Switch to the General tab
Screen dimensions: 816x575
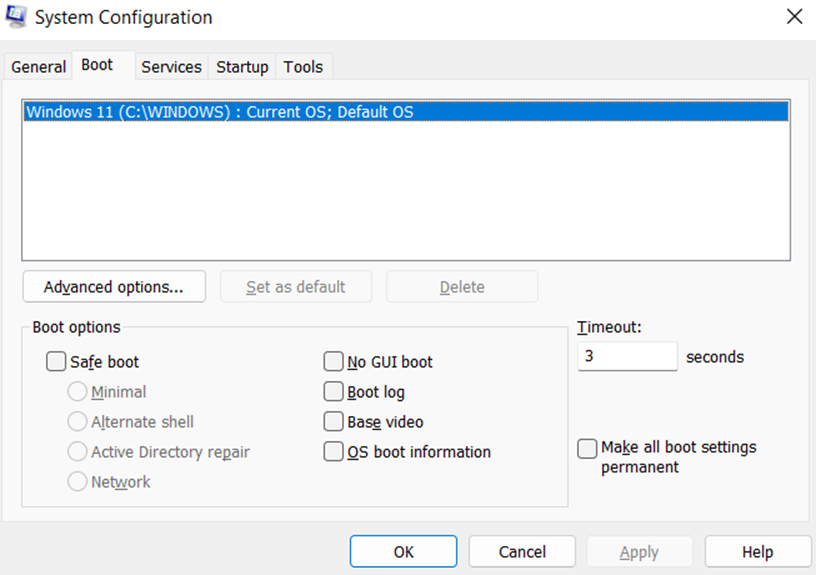[38, 67]
